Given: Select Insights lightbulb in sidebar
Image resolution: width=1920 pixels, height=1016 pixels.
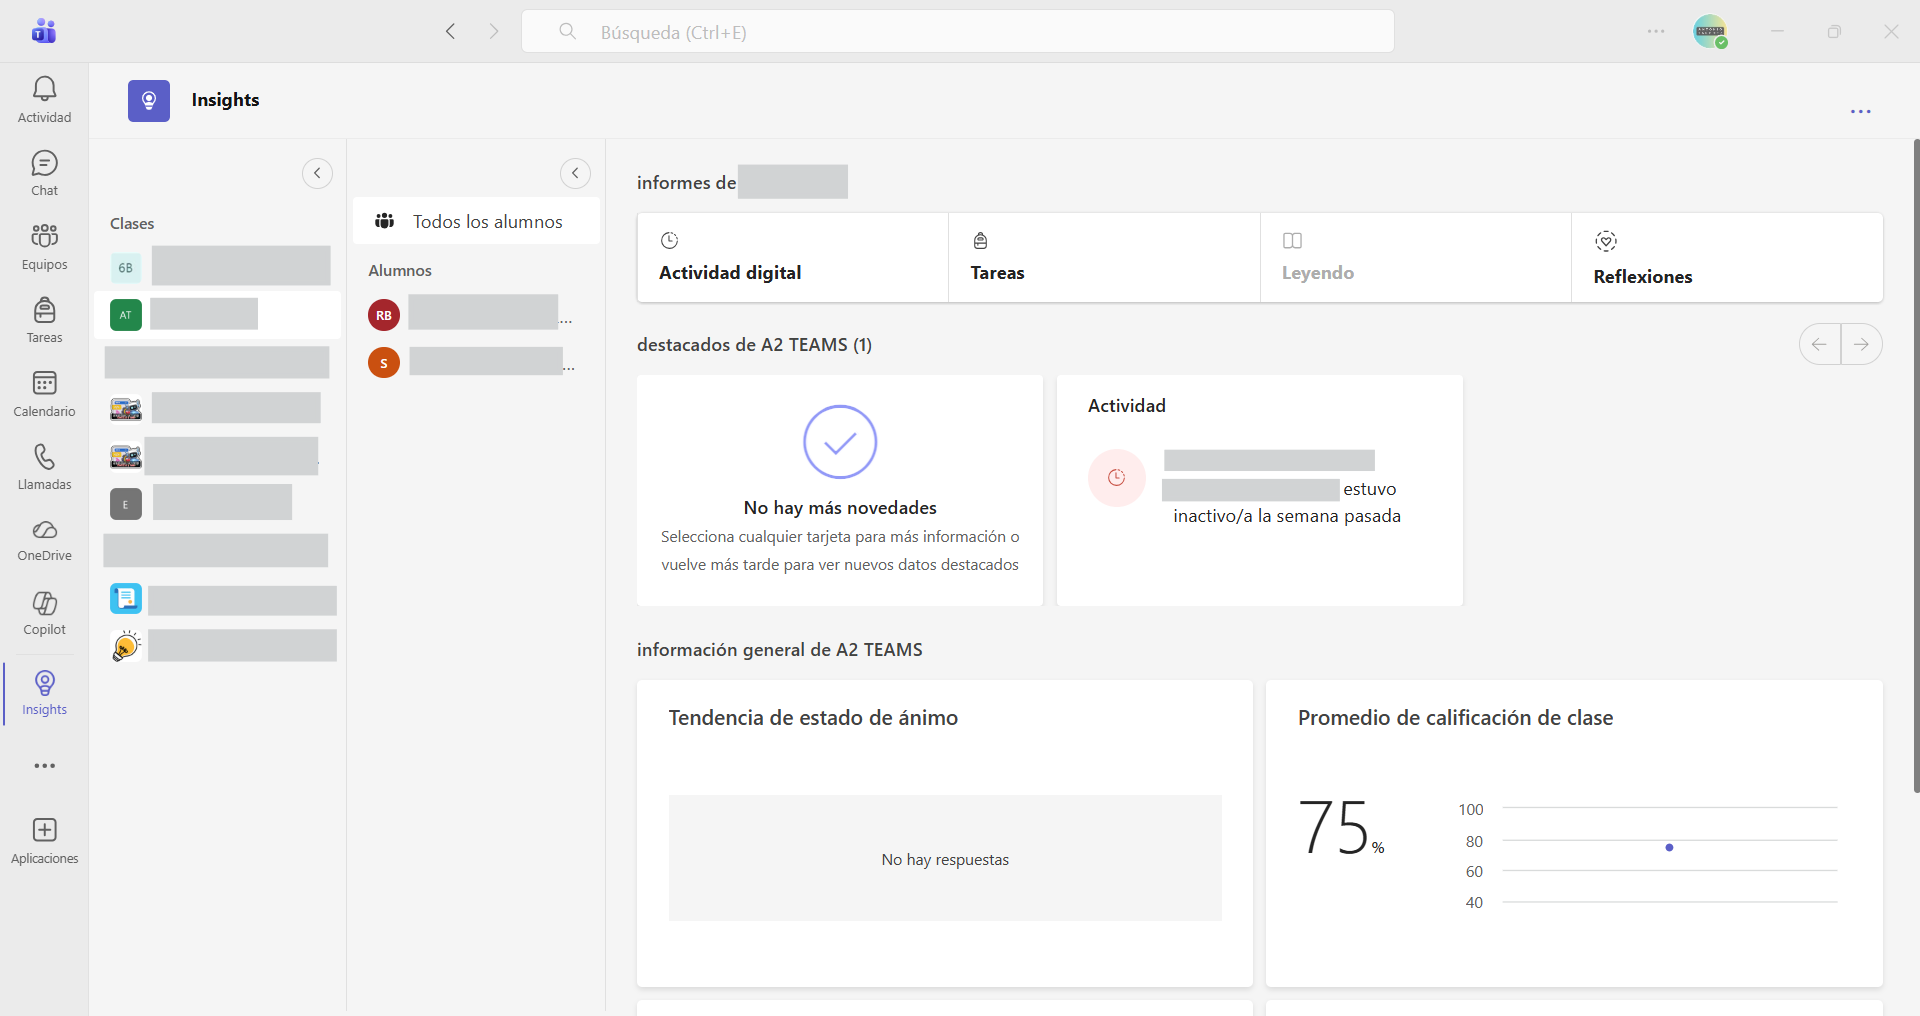Looking at the screenshot, I should click(x=44, y=693).
